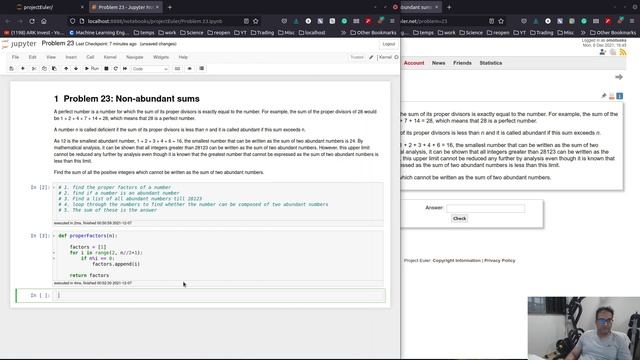Open the Widgets menu in Jupyter
This screenshot has width=640, height=360.
tap(161, 57)
